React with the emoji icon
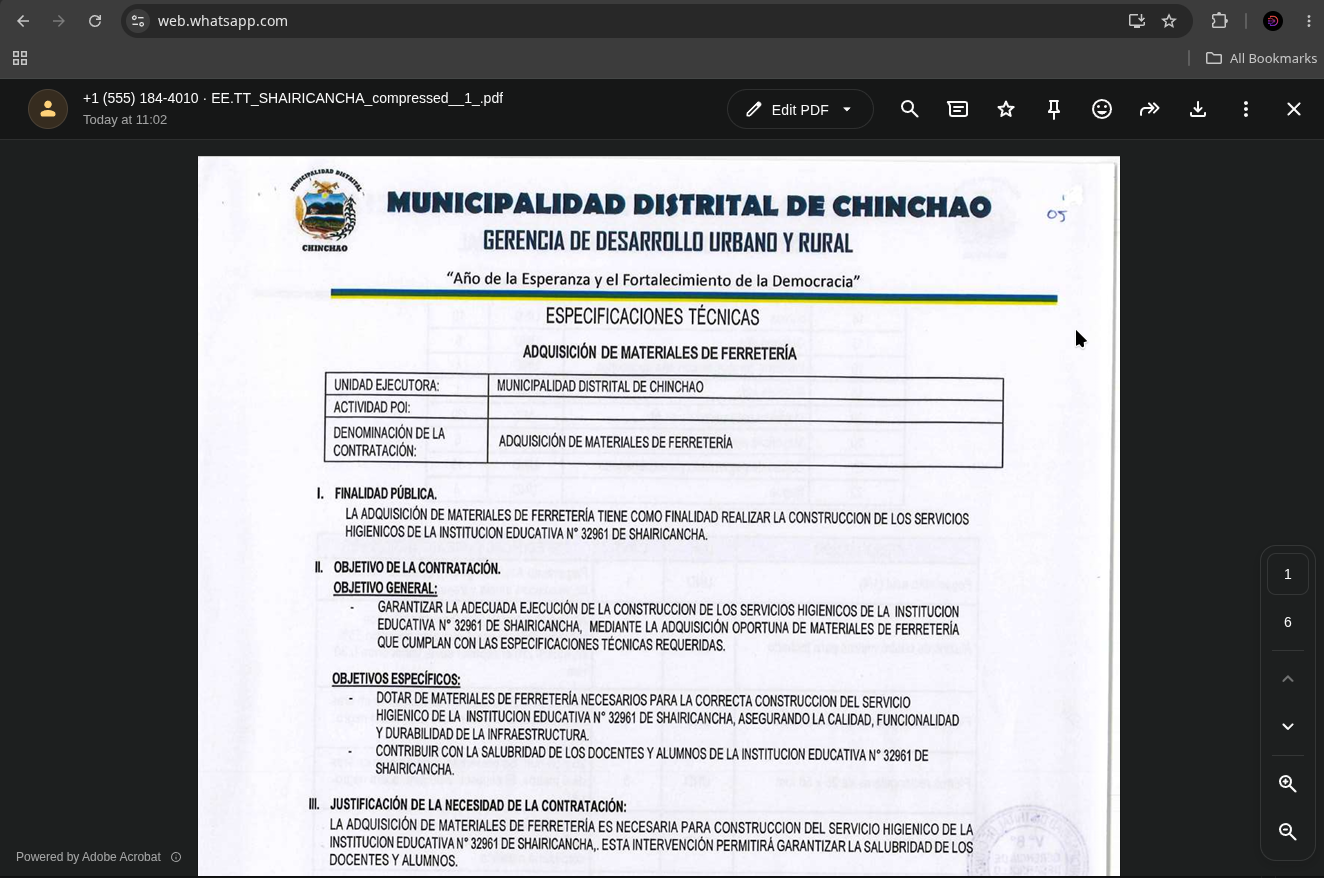1324x878 pixels. click(1102, 109)
